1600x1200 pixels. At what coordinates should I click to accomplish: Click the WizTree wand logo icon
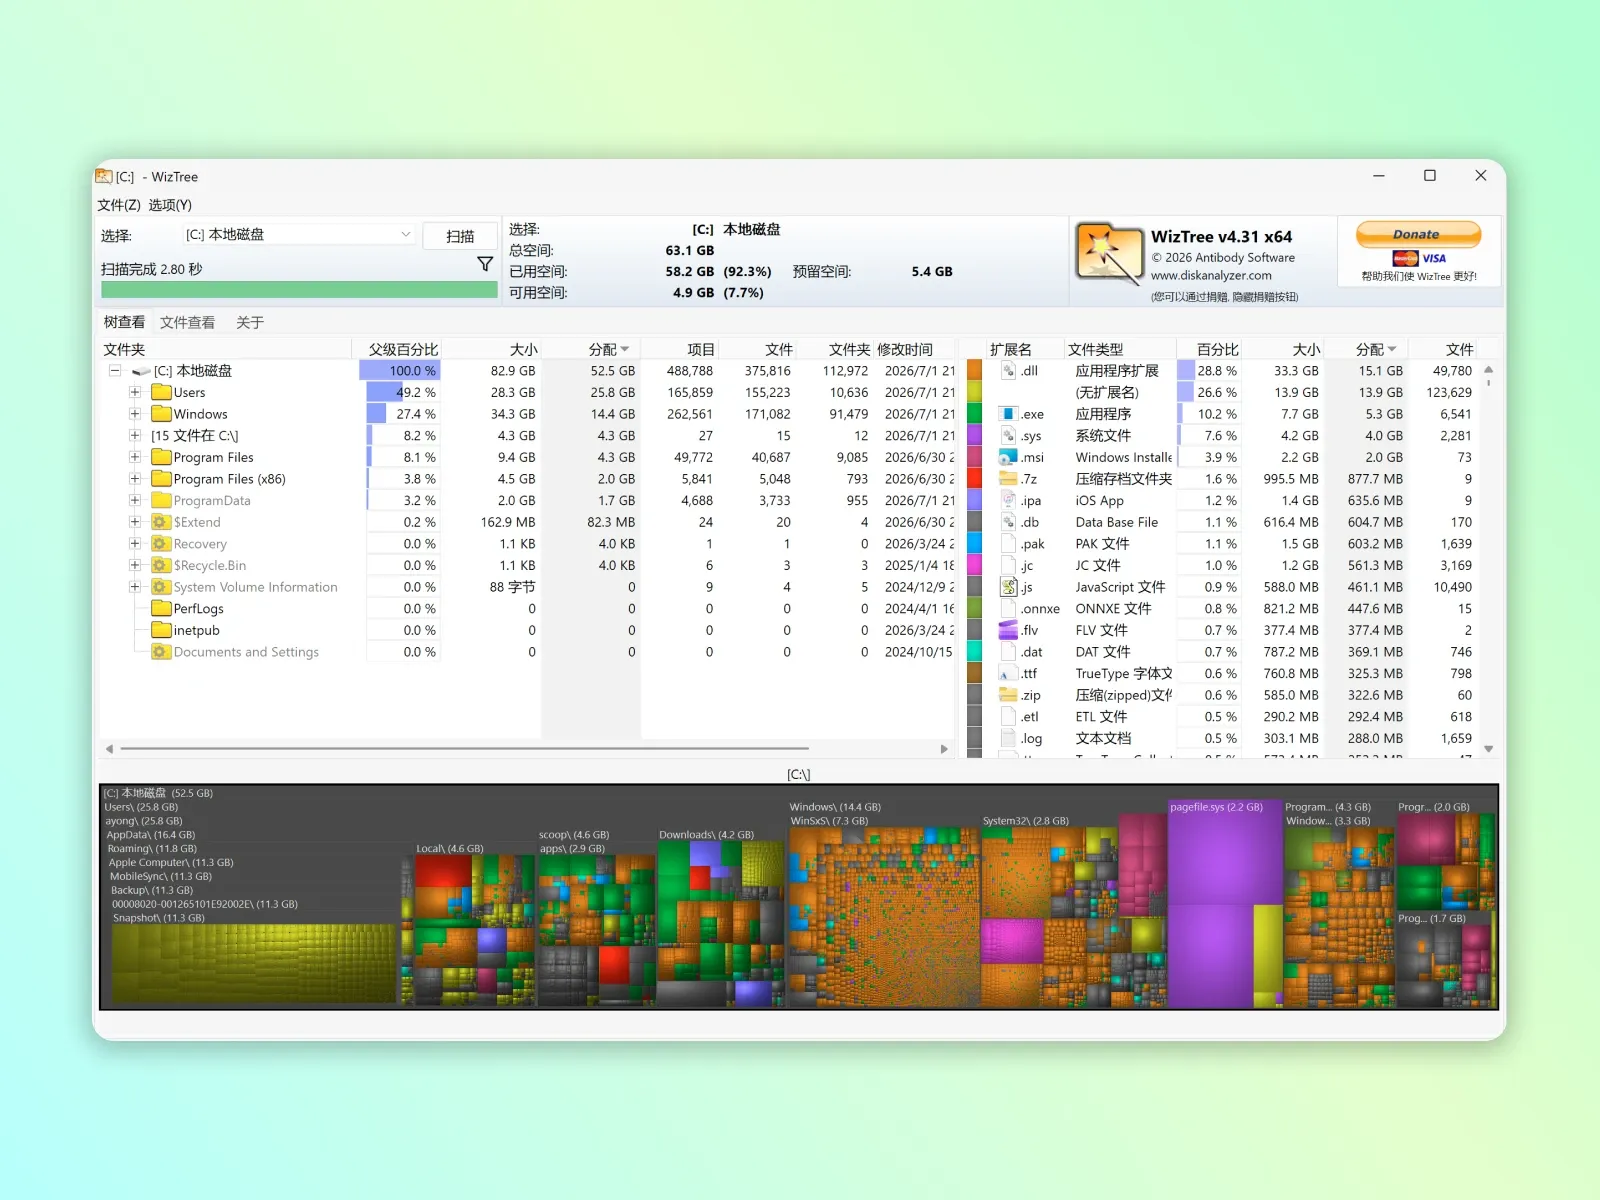[1108, 253]
